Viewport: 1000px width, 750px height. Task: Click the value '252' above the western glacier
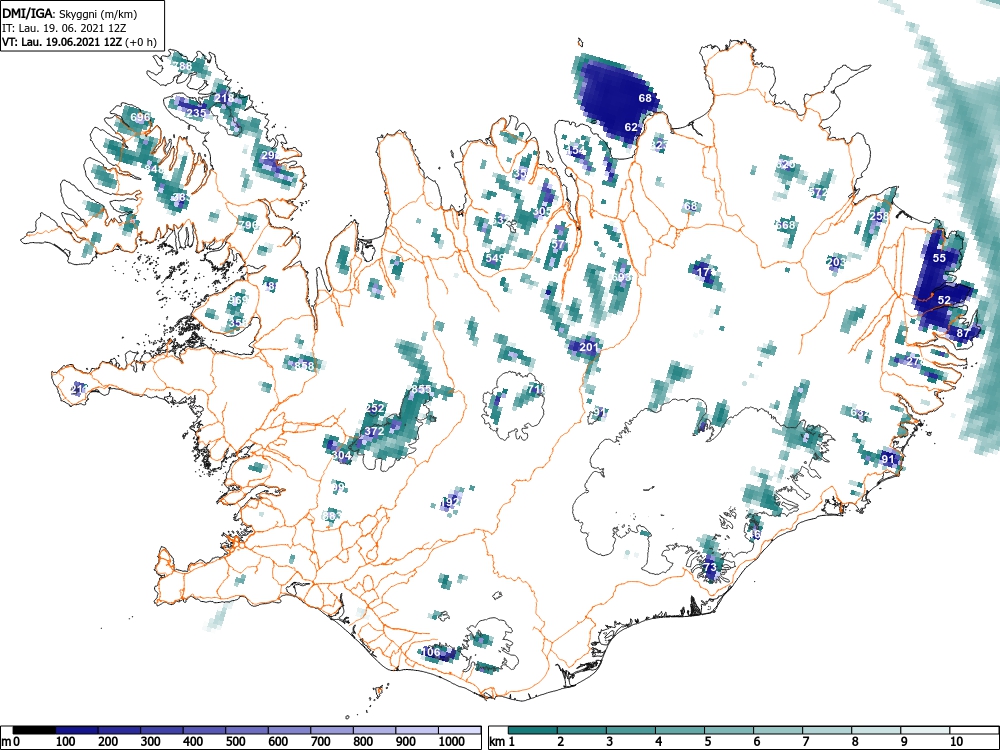[x=376, y=408]
